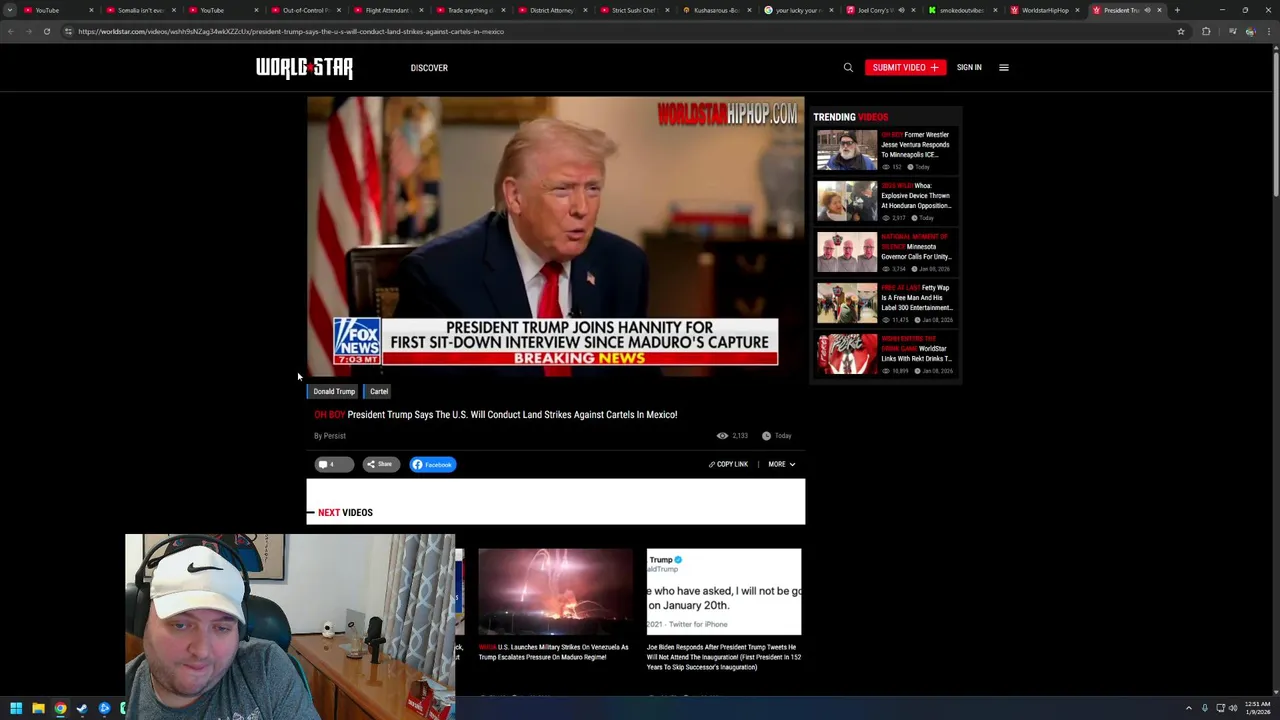Open Windows Start menu
This screenshot has width=1280, height=720.
pyautogui.click(x=16, y=708)
